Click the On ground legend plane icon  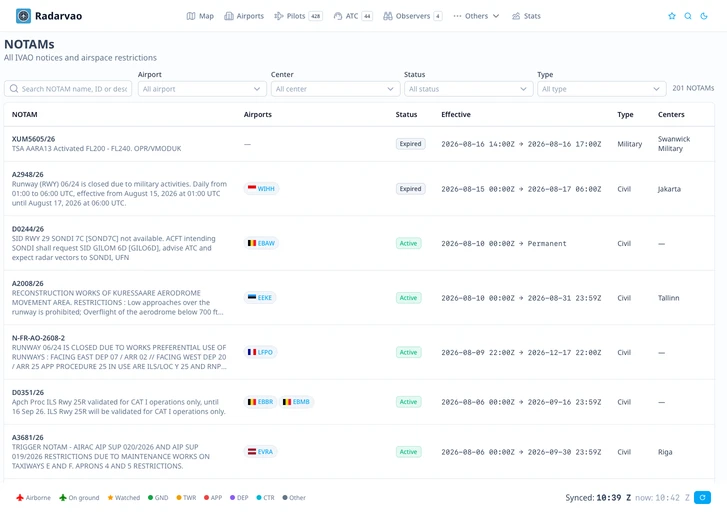(x=63, y=498)
